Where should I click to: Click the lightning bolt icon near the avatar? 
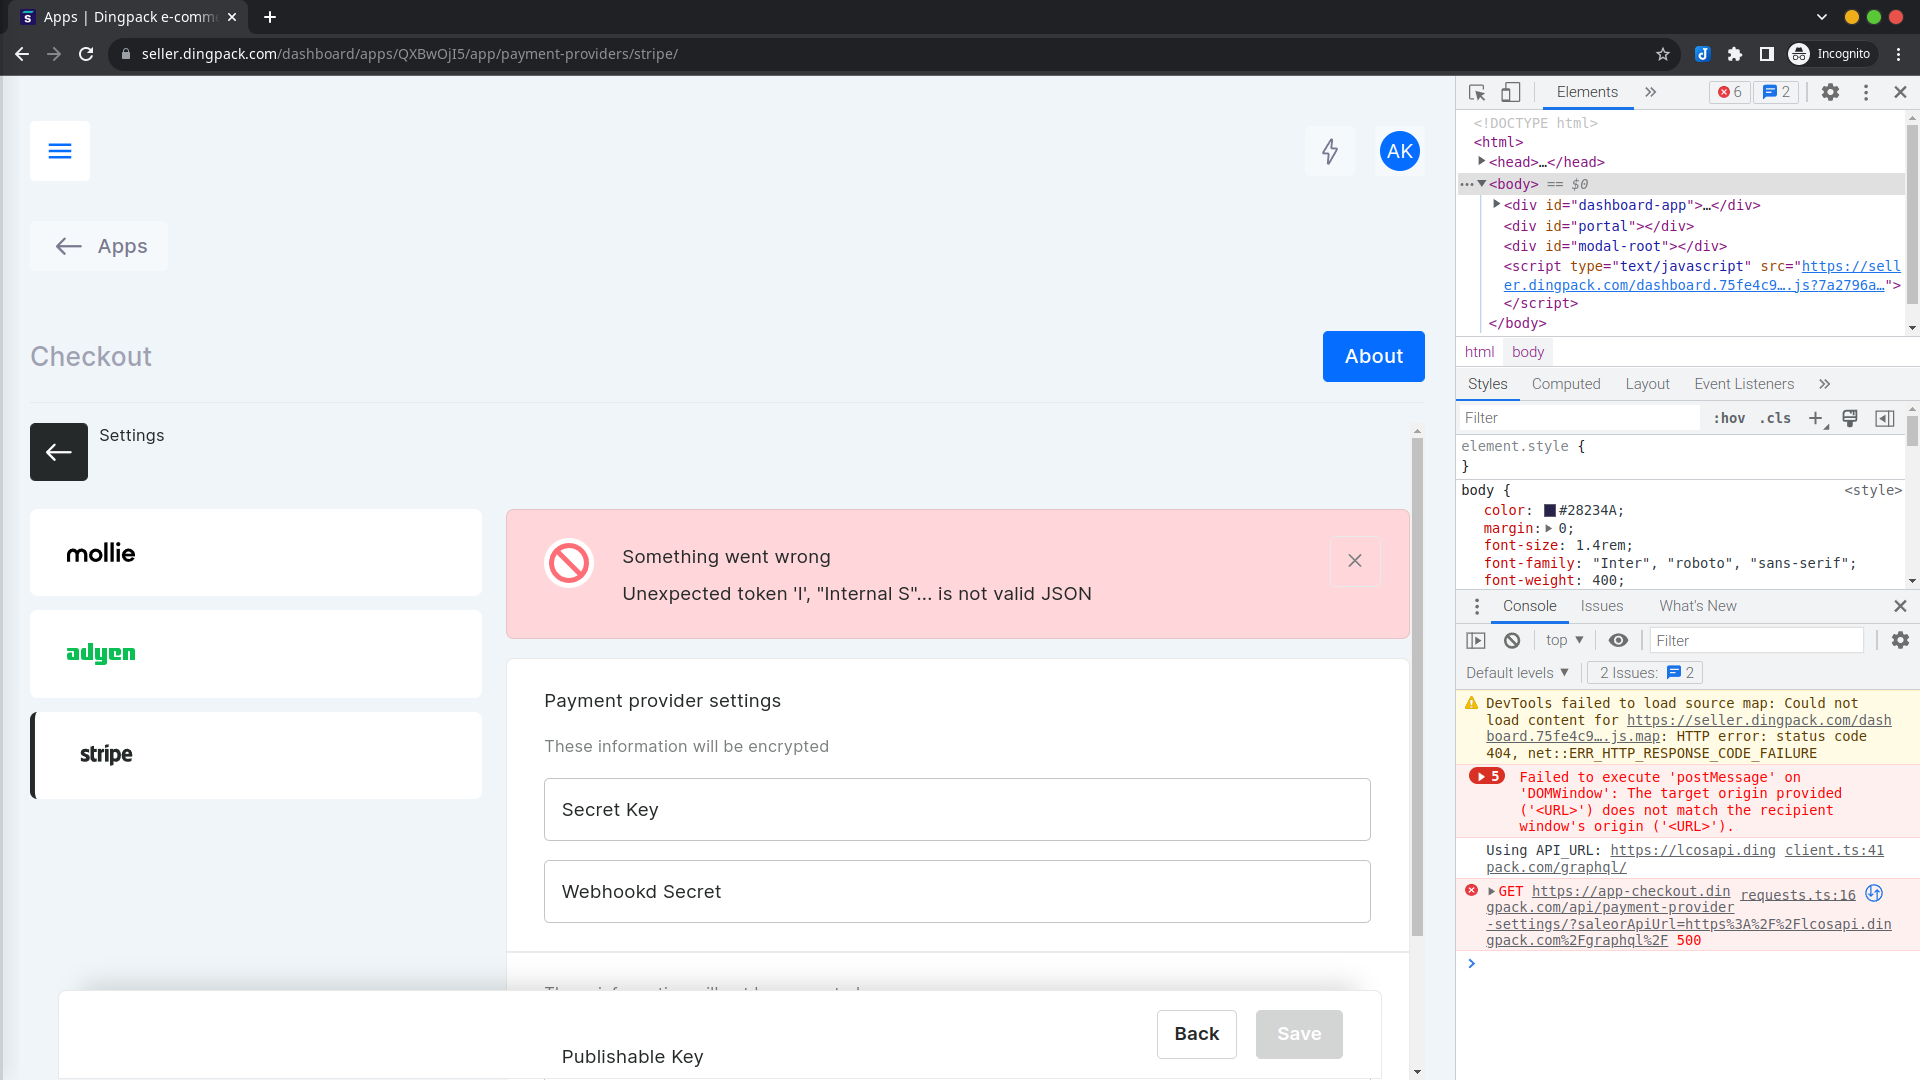(x=1330, y=151)
